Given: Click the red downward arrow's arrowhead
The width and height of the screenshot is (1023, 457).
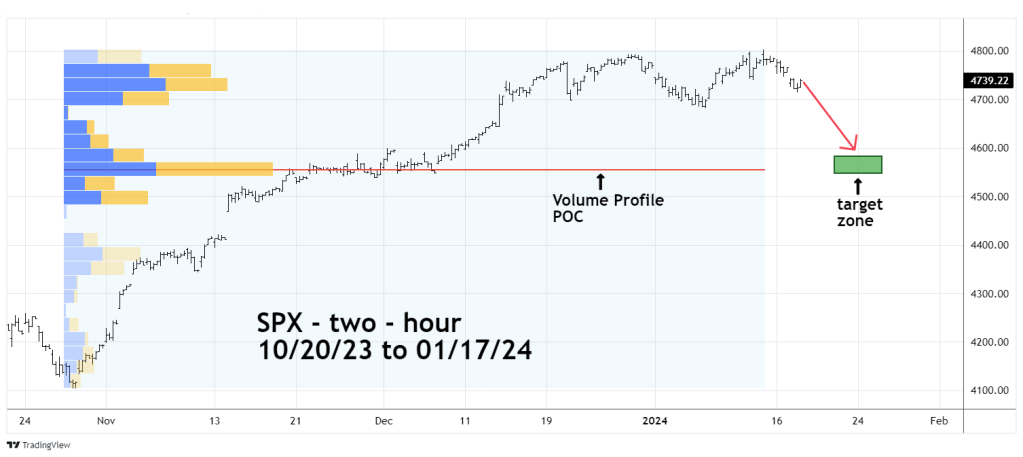Looking at the screenshot, I should [853, 145].
